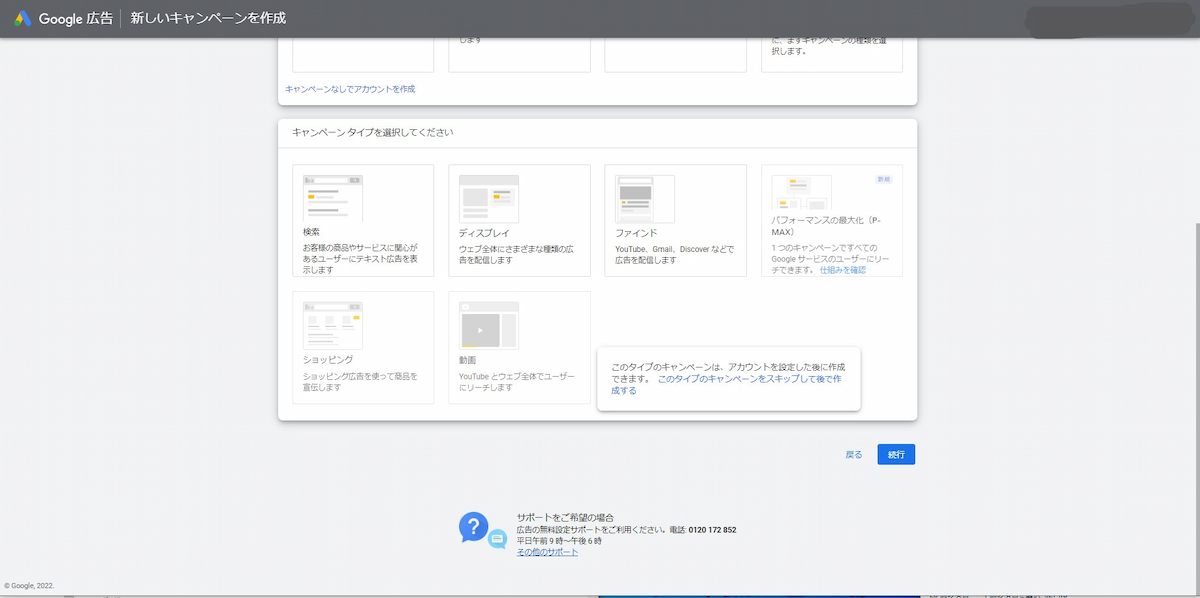Click サポートをご希望の場合 heading text
The width and height of the screenshot is (1200, 598).
(565, 518)
